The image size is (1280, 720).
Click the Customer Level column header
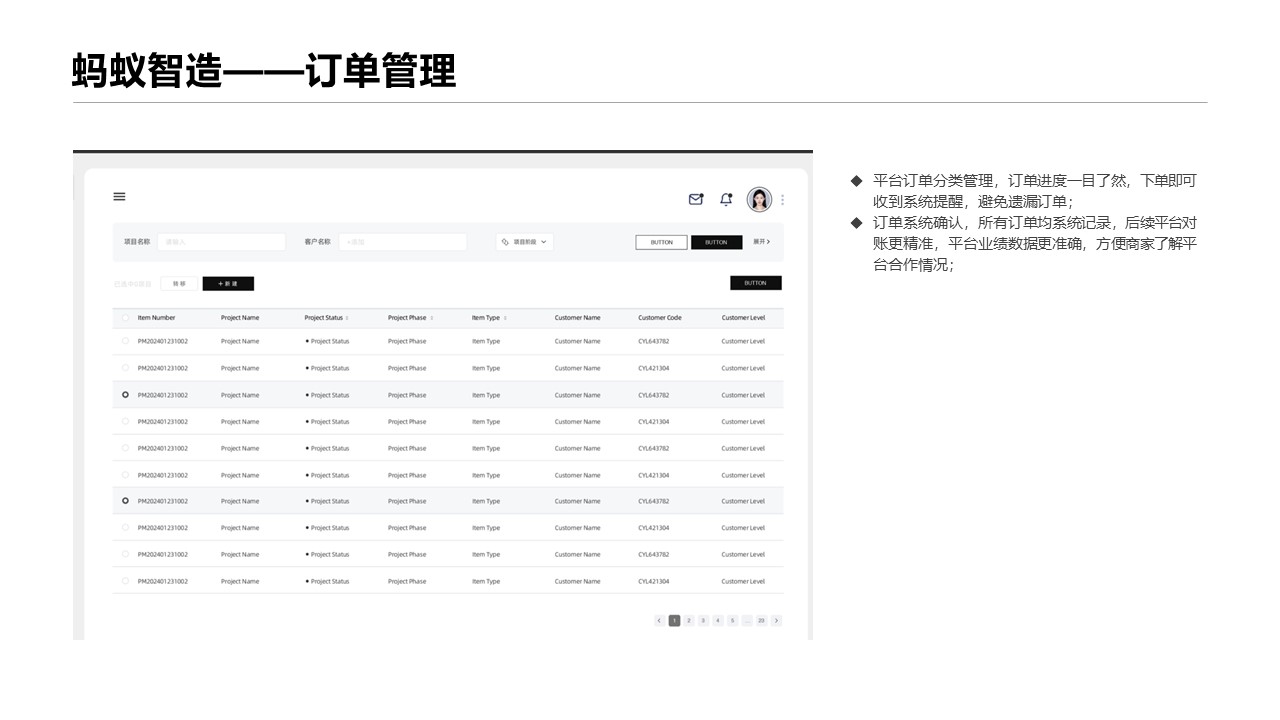pos(743,318)
